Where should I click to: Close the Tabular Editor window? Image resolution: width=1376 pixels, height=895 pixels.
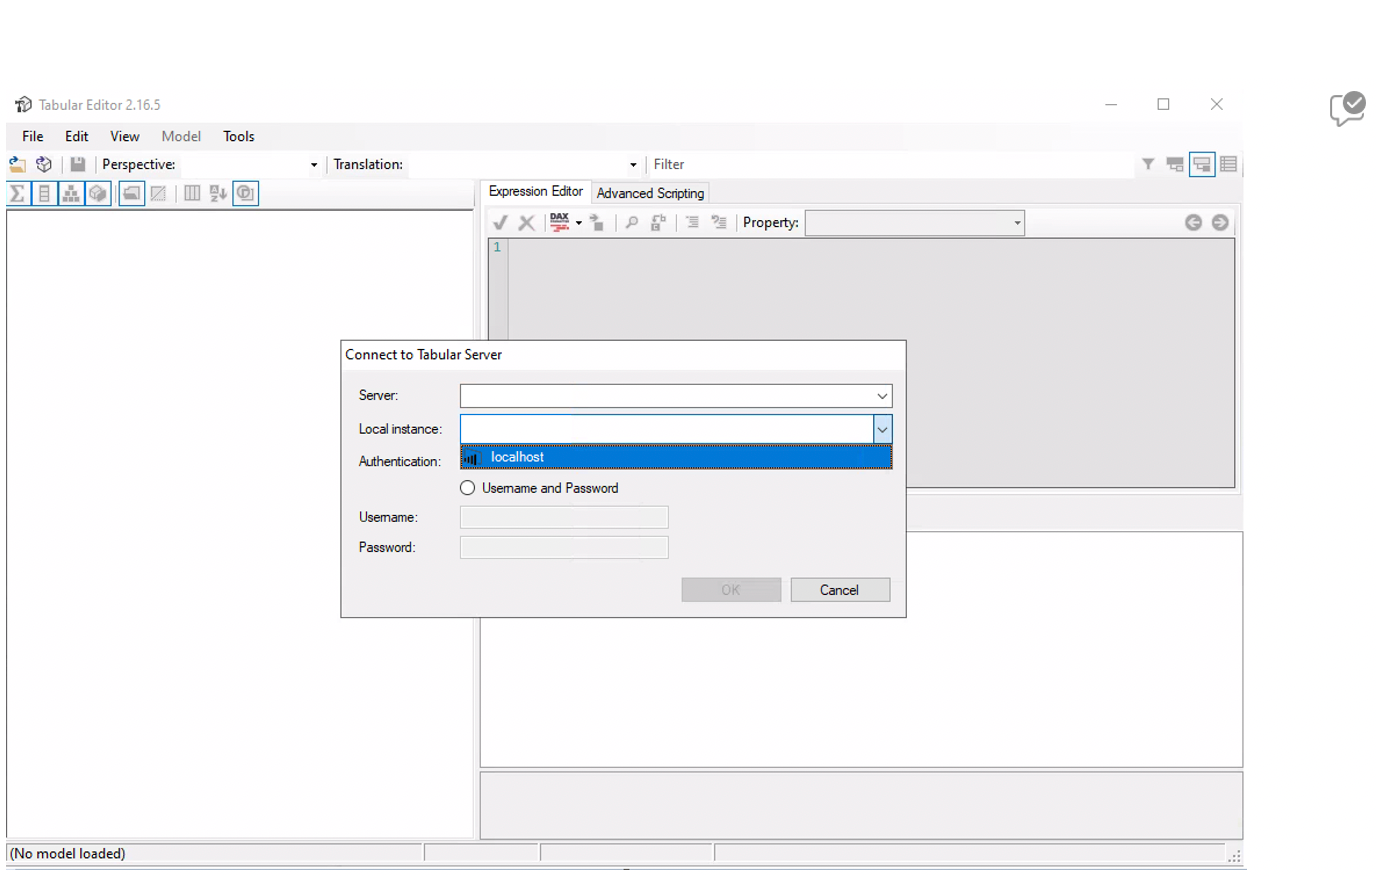click(x=1217, y=104)
